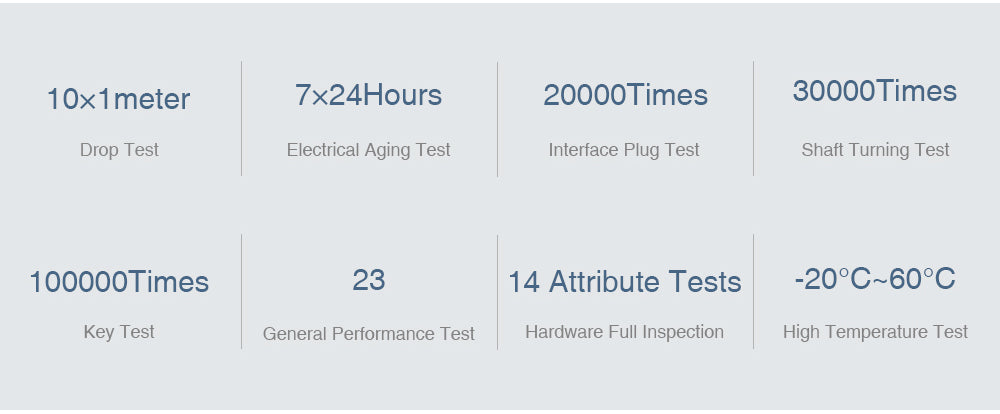Select the "Drop Test" label
The image size is (1000, 414).
pos(119,150)
